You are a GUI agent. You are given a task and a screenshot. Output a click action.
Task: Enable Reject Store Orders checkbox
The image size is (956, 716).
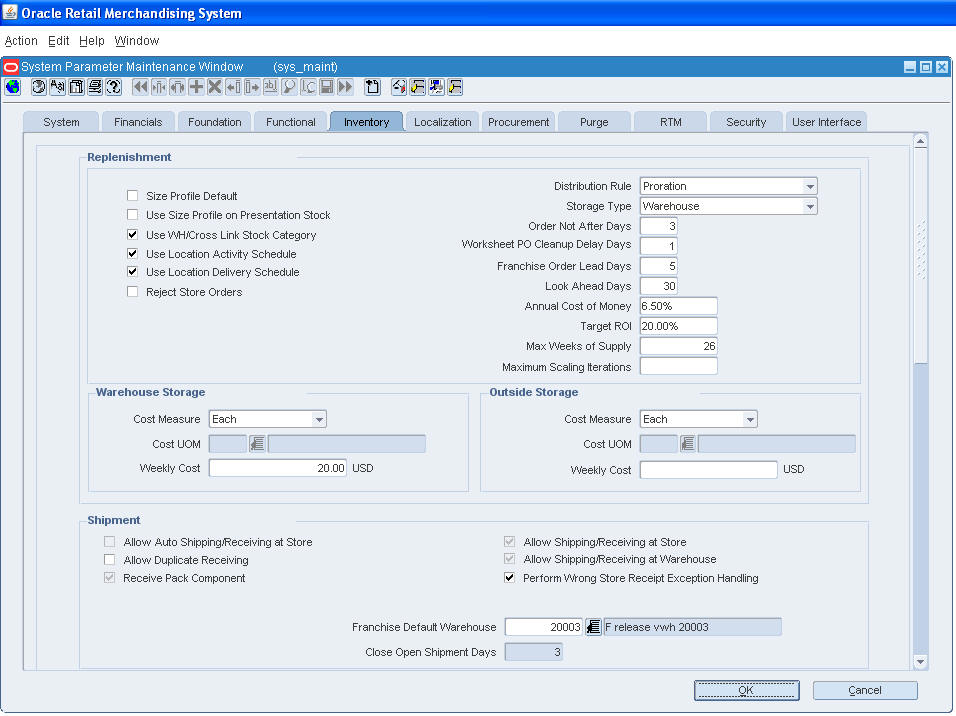click(x=132, y=292)
